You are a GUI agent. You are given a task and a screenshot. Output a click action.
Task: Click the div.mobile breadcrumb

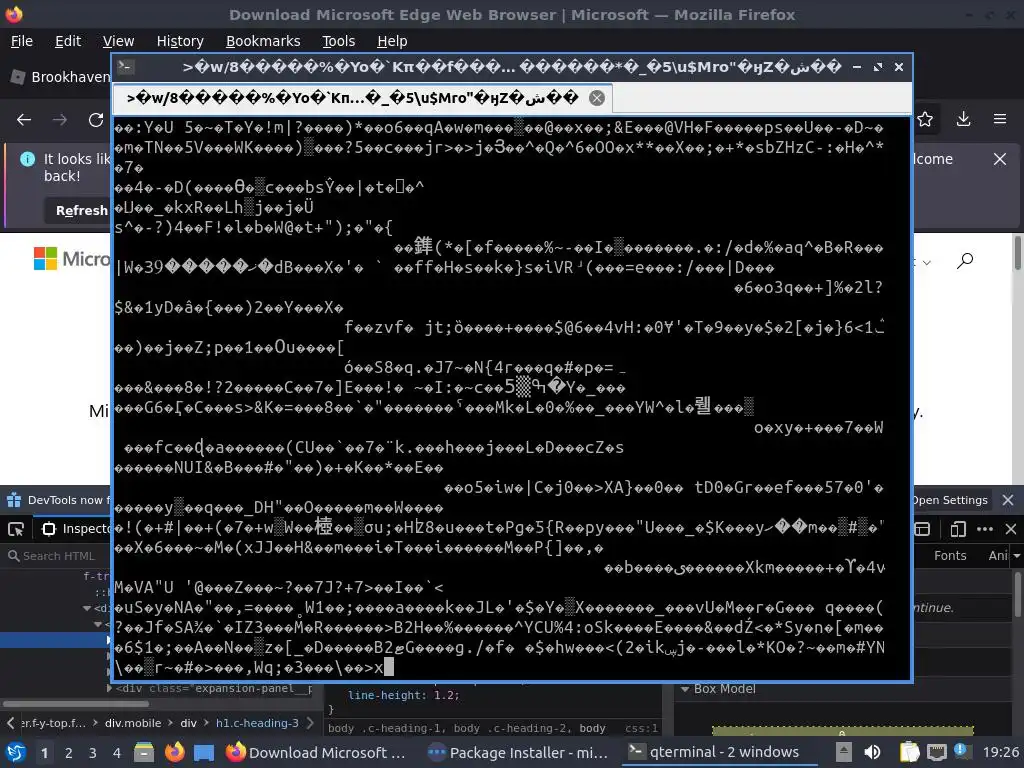click(133, 723)
